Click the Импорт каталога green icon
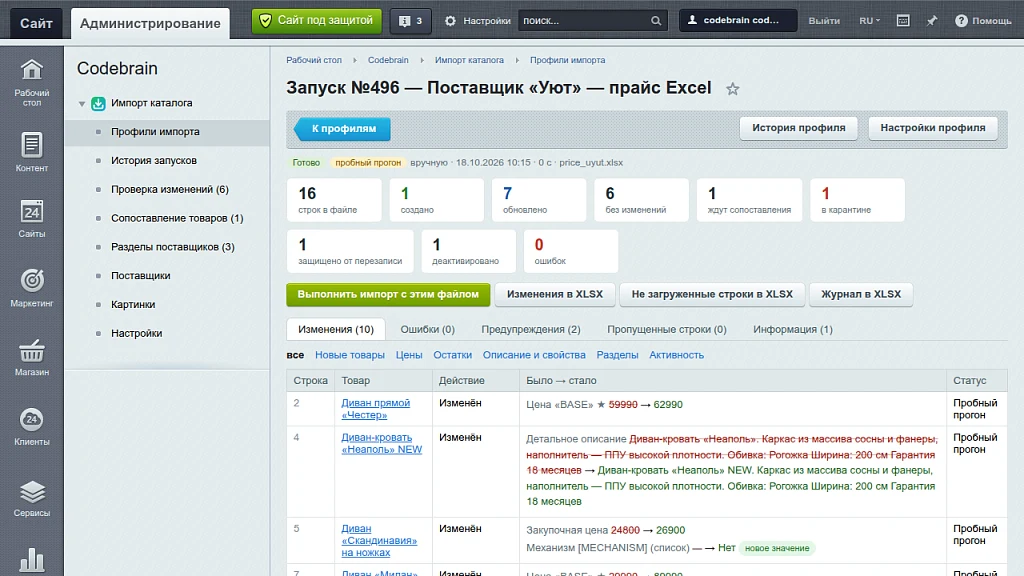The width and height of the screenshot is (1024, 576). coord(98,103)
